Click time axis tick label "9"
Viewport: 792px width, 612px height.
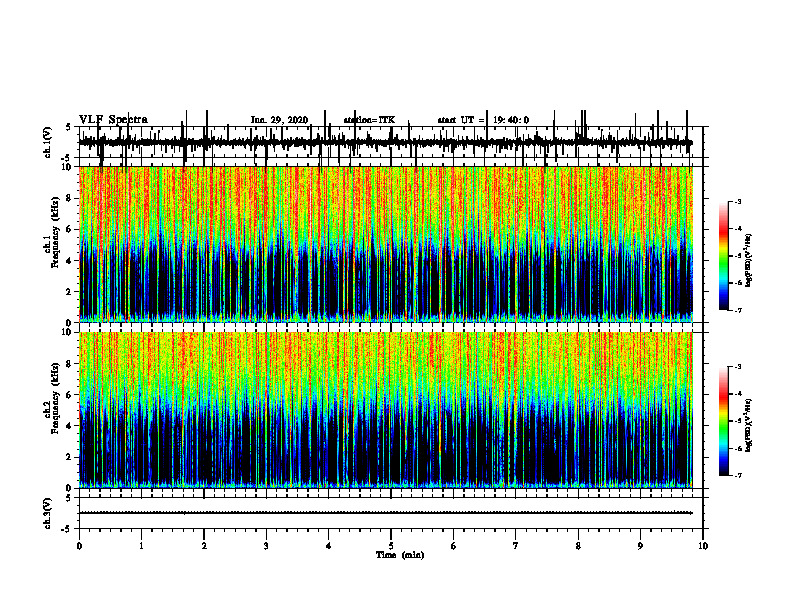click(640, 546)
